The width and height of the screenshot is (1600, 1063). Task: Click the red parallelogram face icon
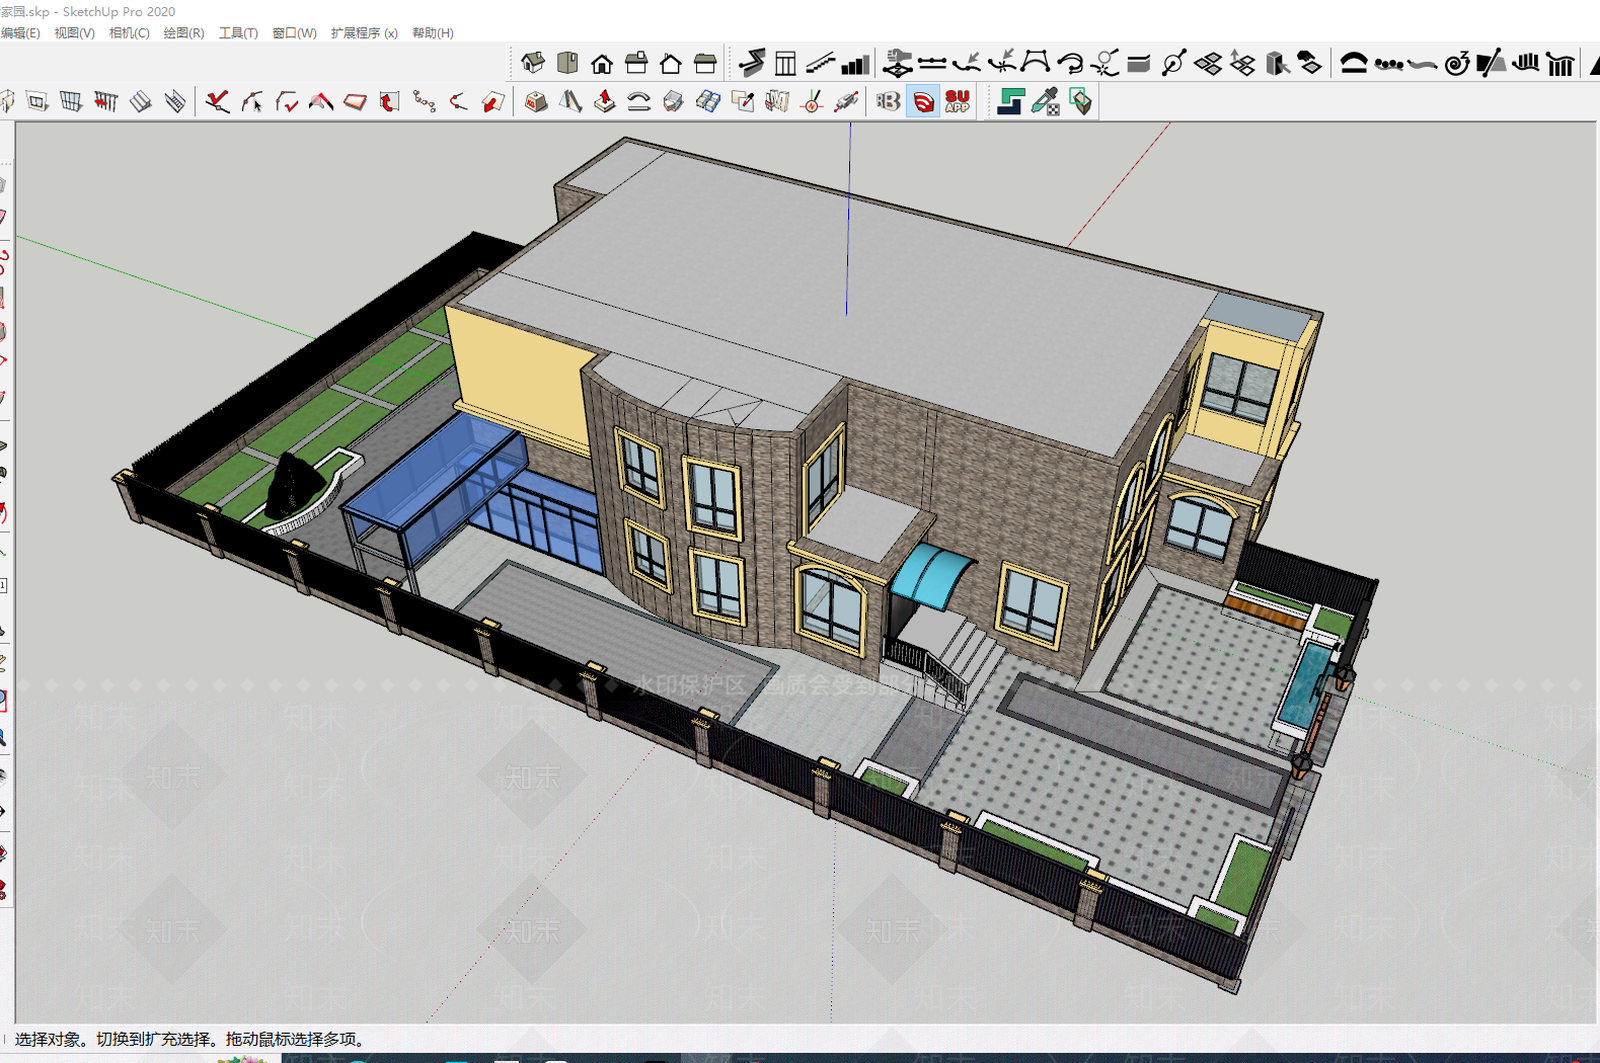pyautogui.click(x=355, y=101)
